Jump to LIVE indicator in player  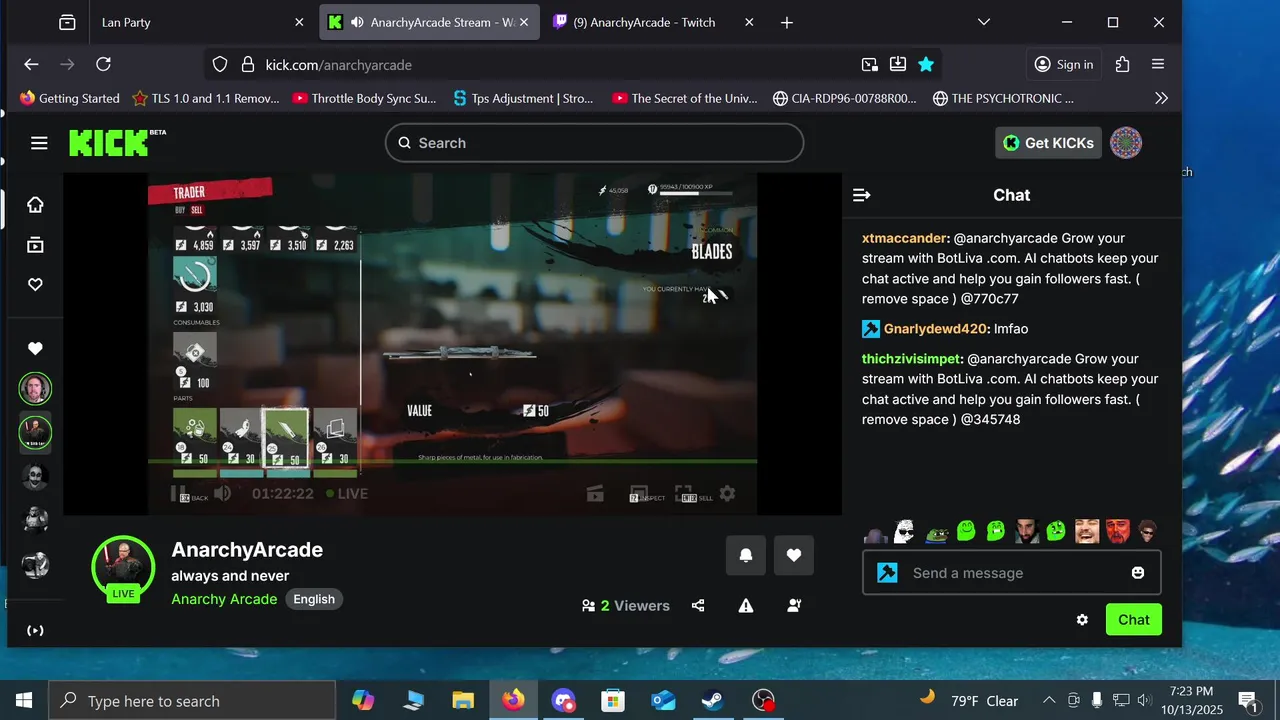point(346,493)
